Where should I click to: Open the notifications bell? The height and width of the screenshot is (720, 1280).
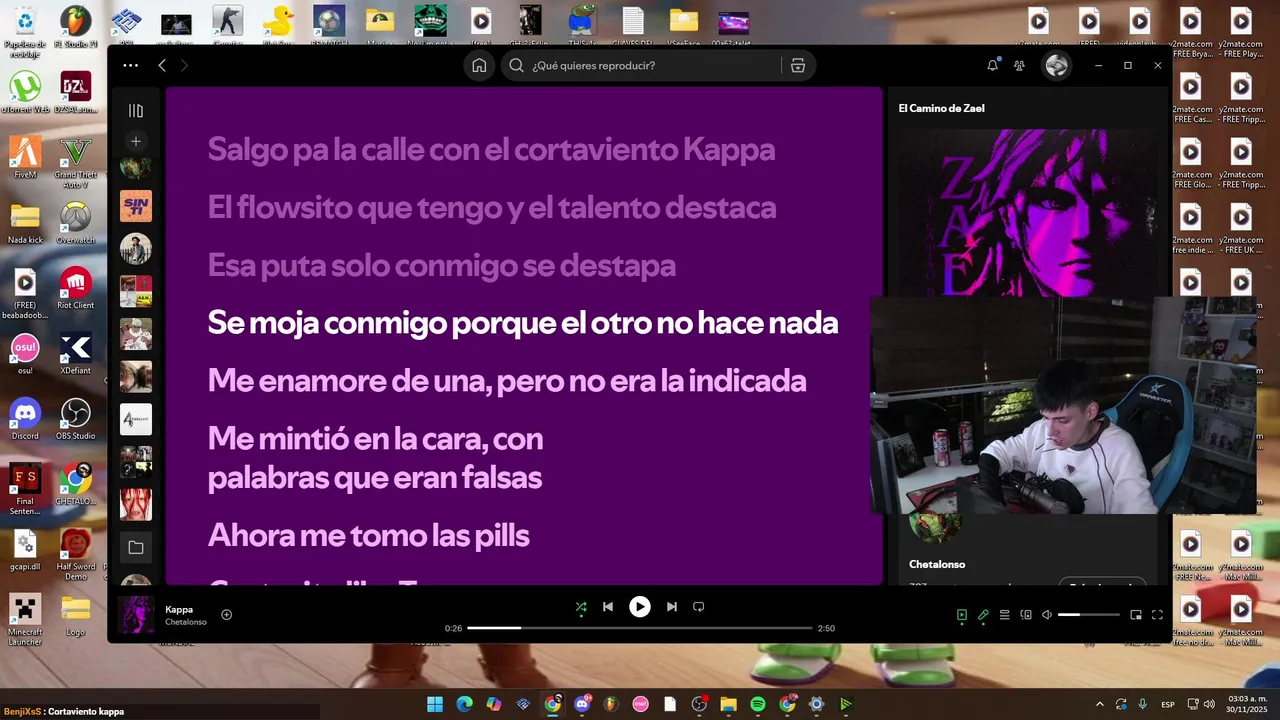pyautogui.click(x=993, y=65)
